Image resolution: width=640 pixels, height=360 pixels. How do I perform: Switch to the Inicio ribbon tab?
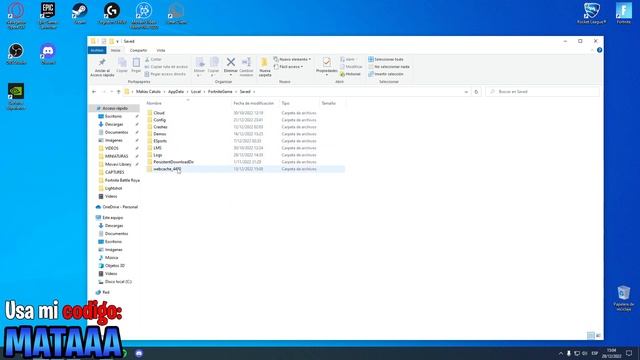tap(116, 50)
